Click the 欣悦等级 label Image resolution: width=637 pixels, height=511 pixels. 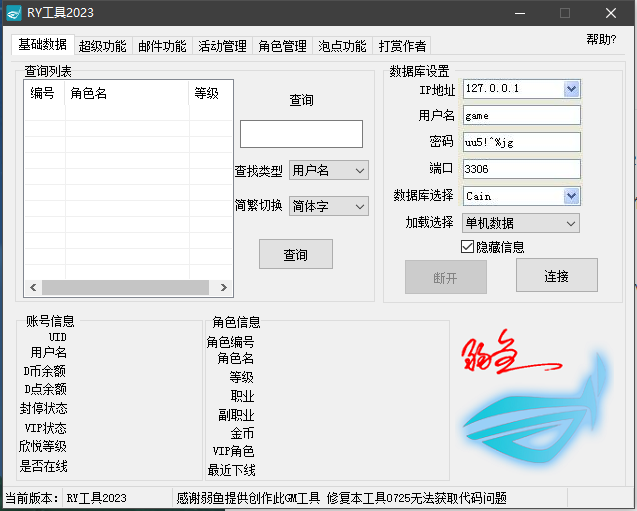[43, 446]
